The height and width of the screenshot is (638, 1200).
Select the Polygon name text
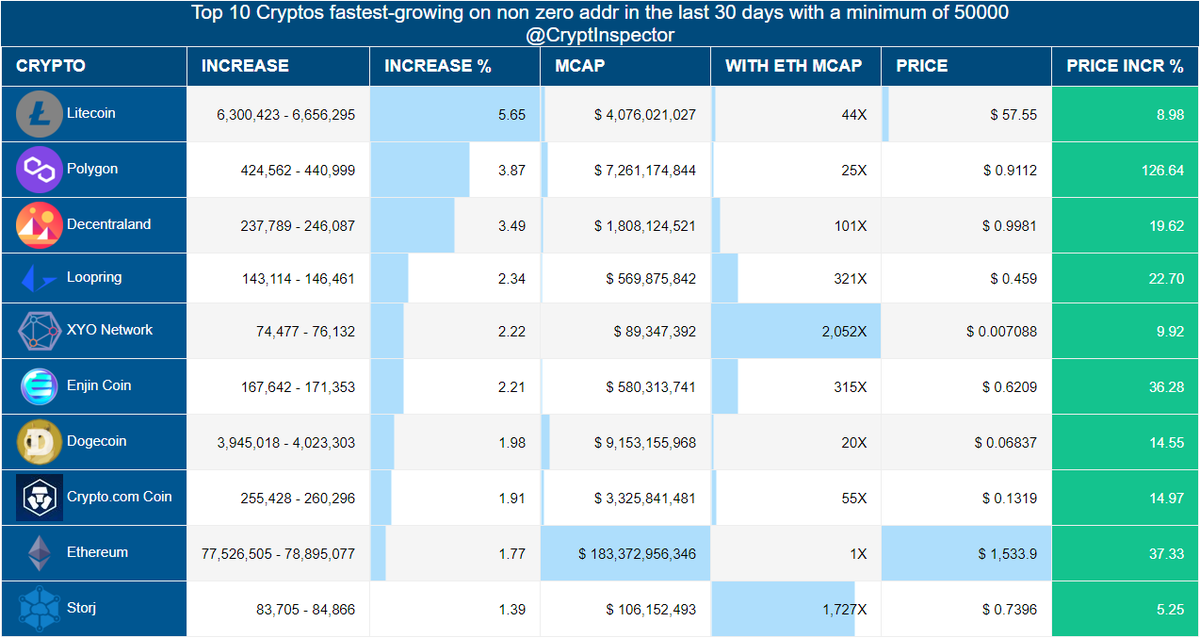[x=92, y=169]
